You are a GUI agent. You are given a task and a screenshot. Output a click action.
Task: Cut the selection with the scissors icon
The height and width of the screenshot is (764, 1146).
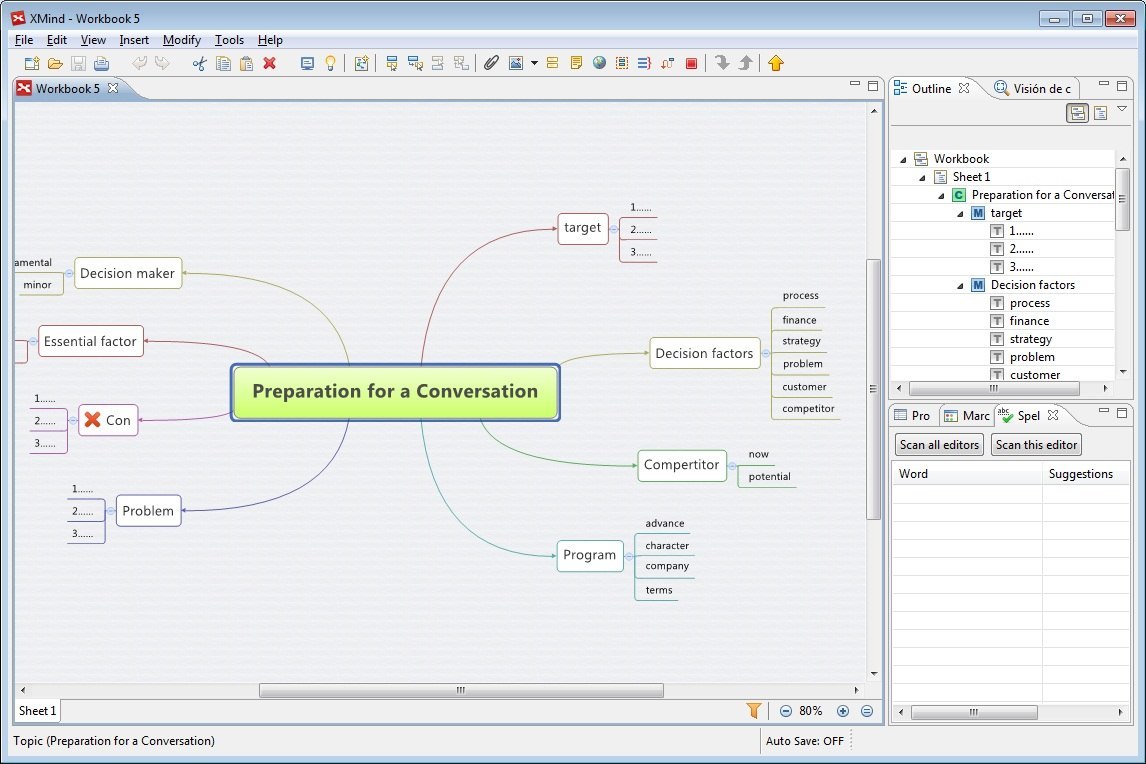[x=200, y=63]
